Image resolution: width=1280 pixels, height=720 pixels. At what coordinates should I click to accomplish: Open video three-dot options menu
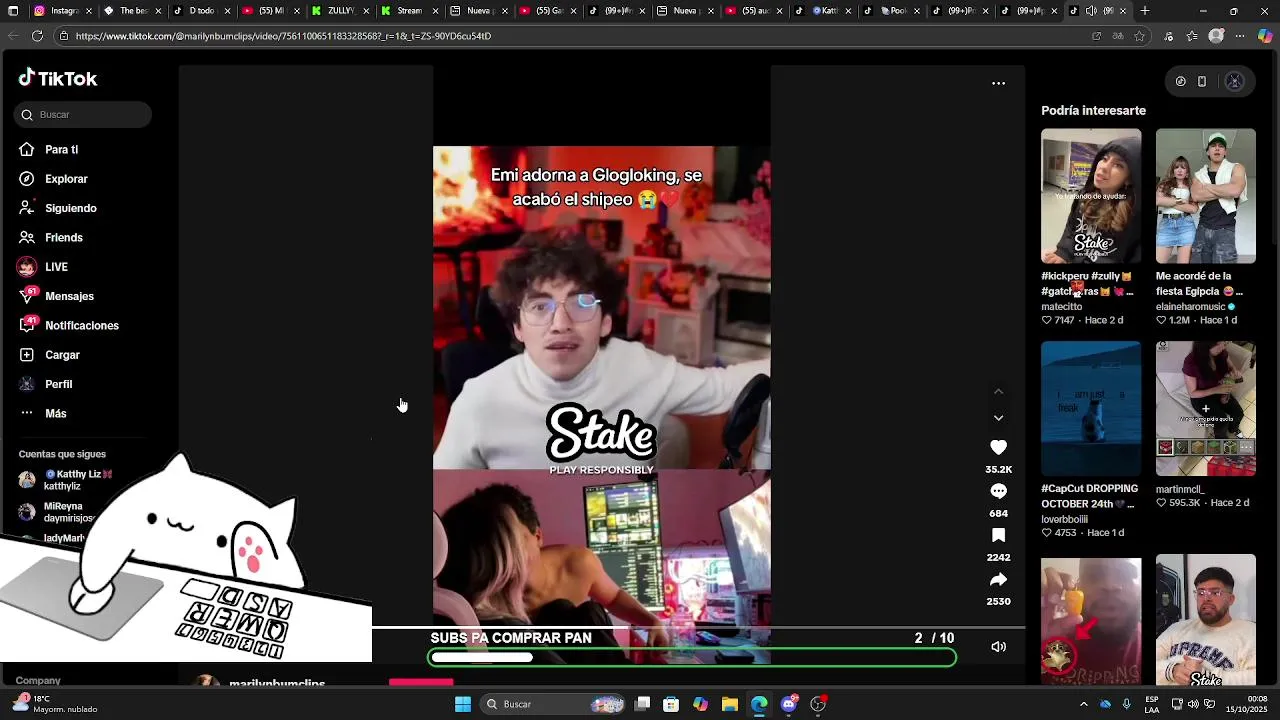[998, 83]
